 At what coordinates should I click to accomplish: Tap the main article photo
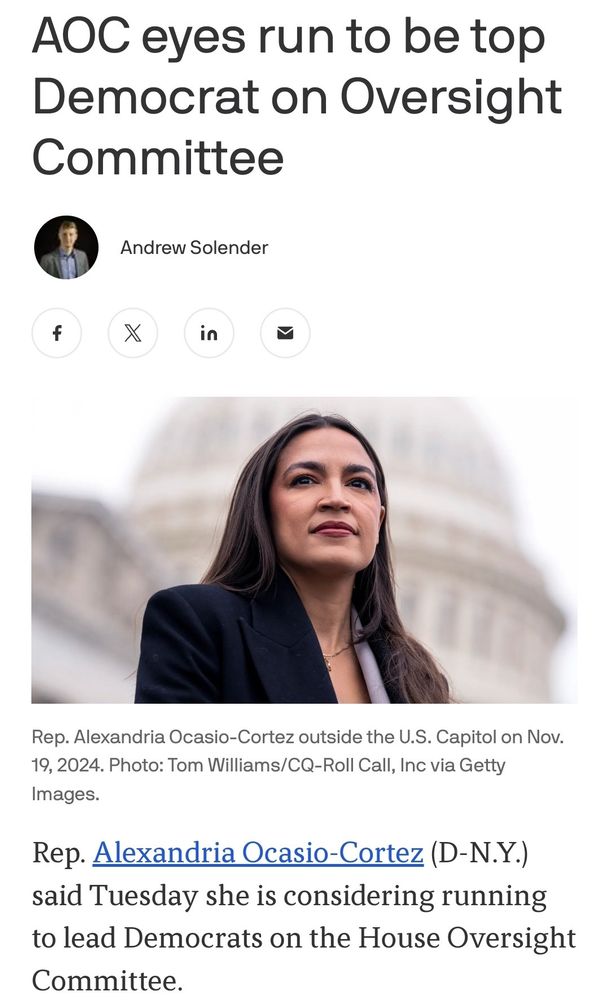pyautogui.click(x=305, y=550)
